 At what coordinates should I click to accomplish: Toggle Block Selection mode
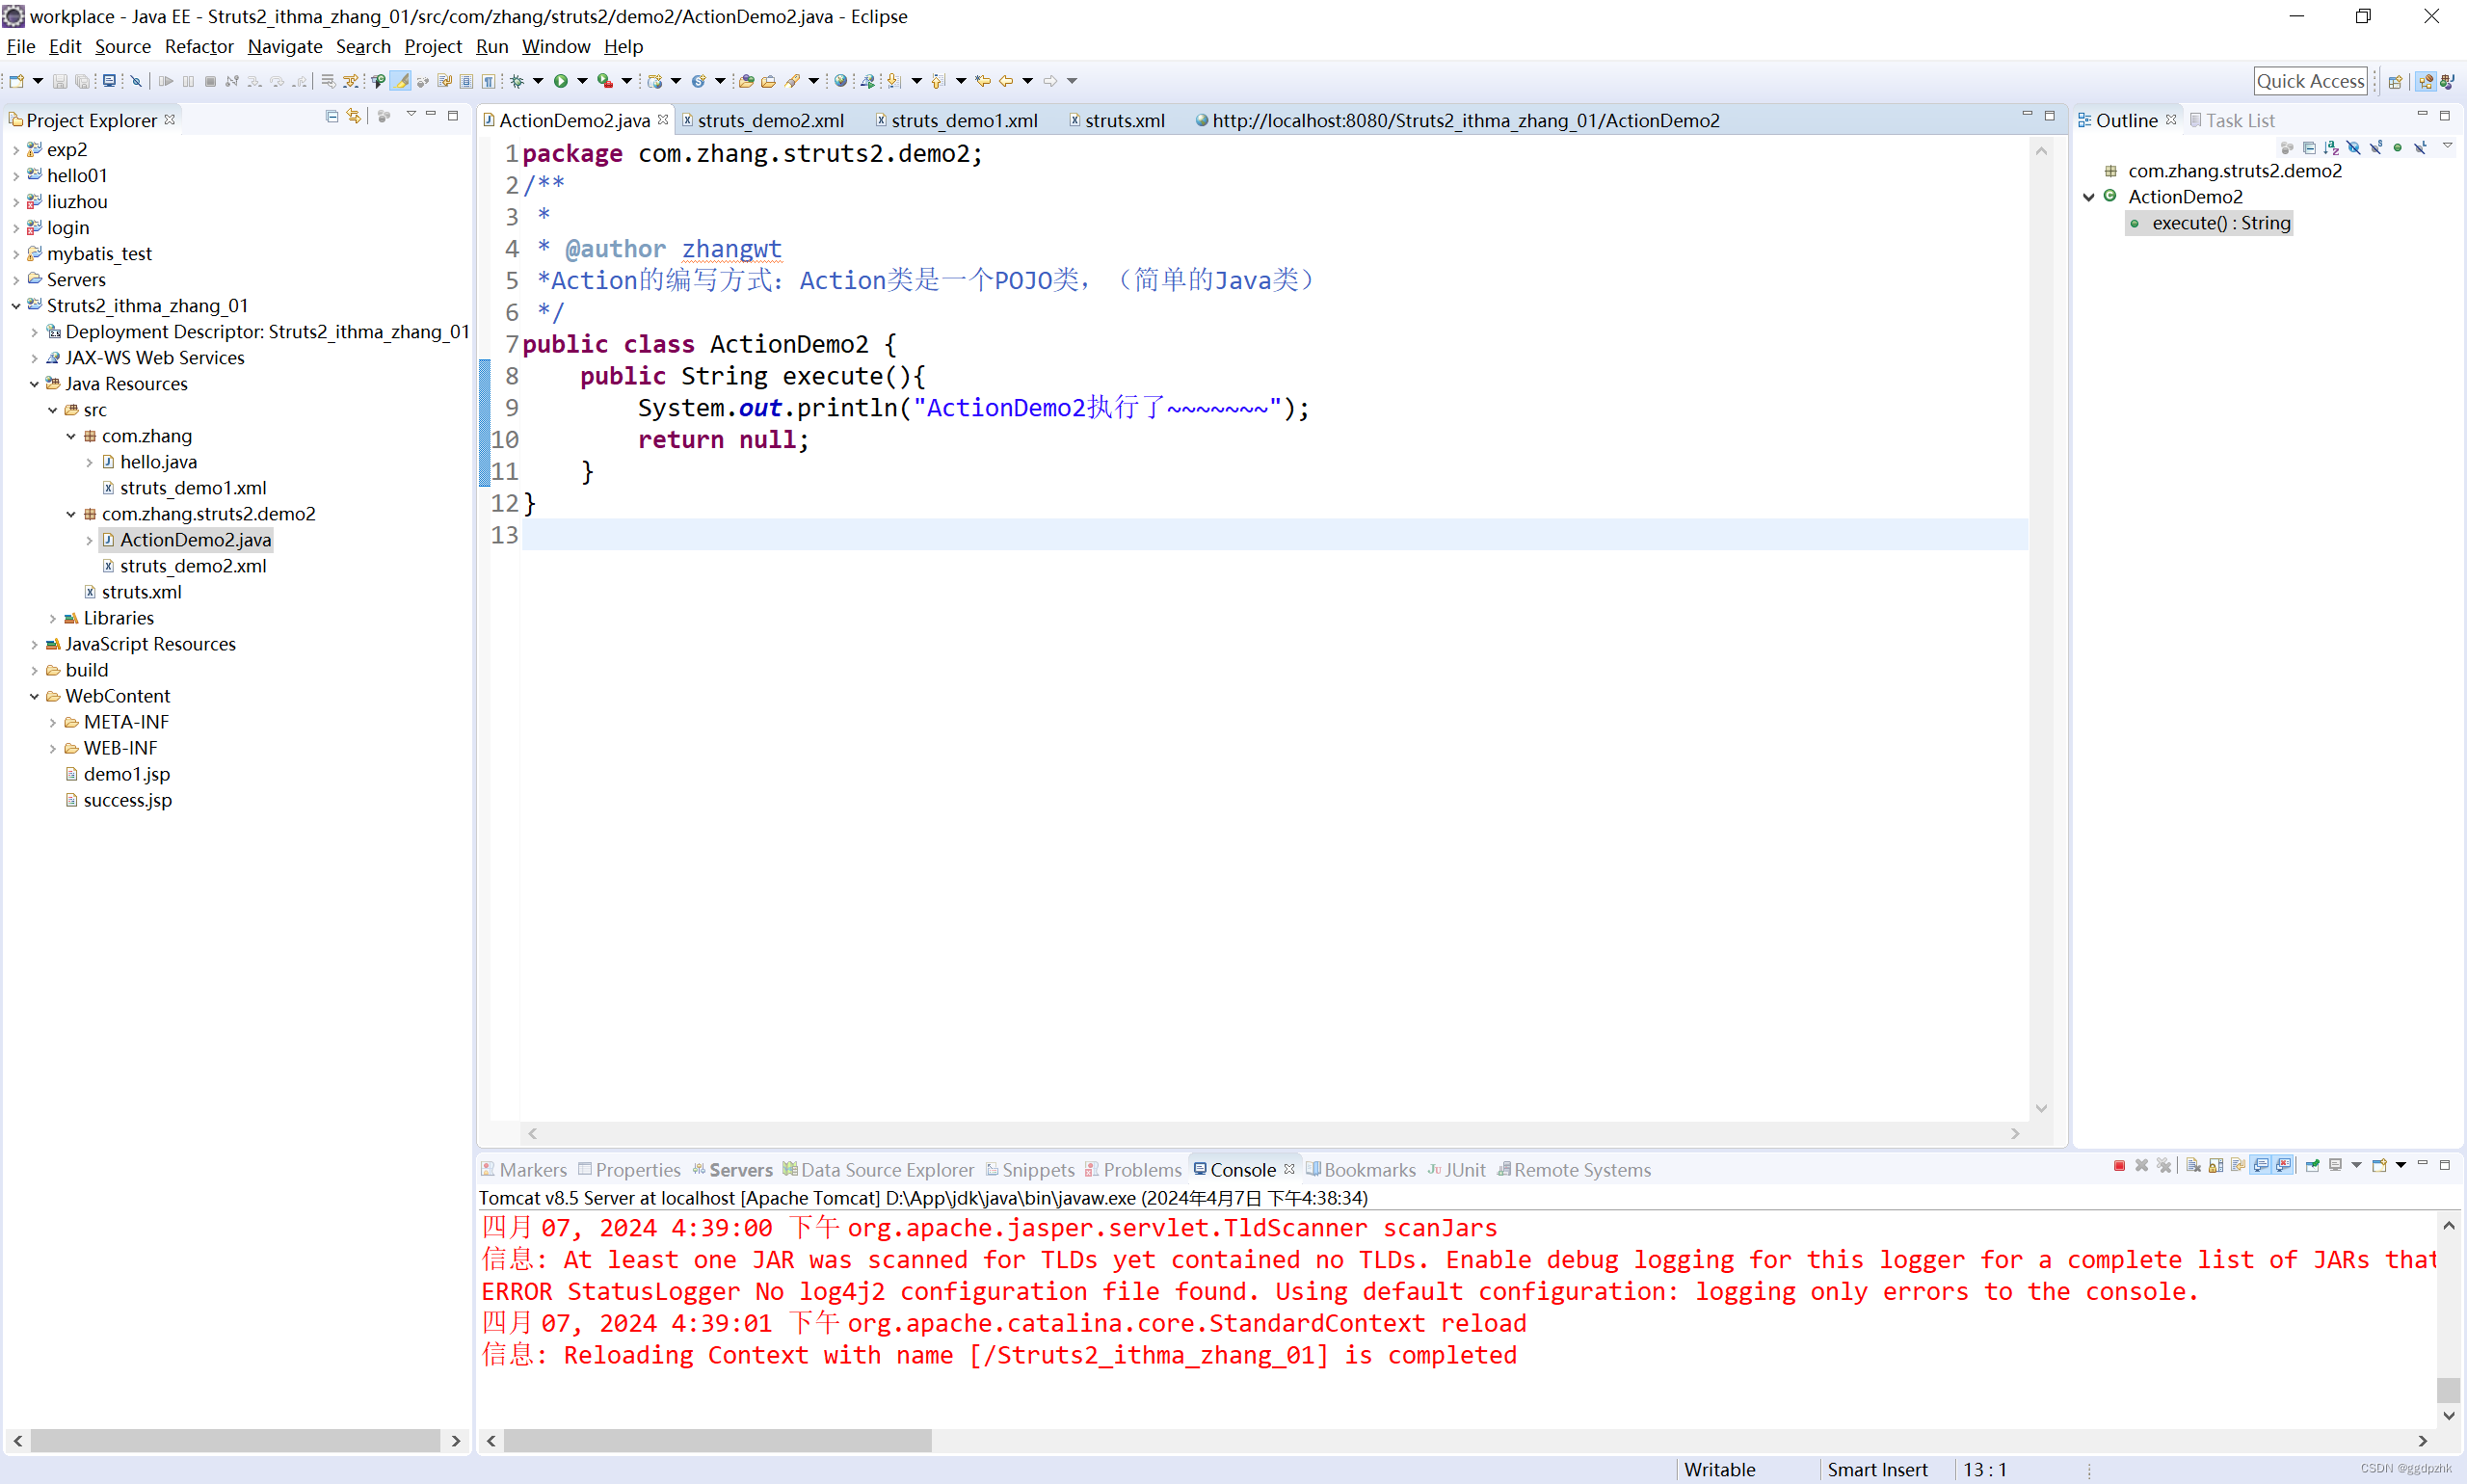pos(466,81)
